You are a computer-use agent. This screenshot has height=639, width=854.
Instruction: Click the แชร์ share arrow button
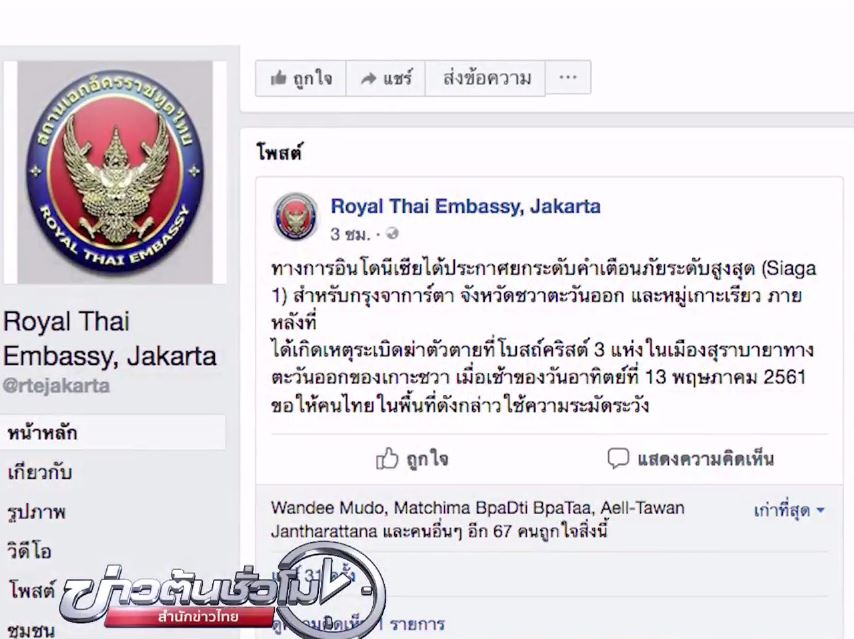click(x=386, y=78)
